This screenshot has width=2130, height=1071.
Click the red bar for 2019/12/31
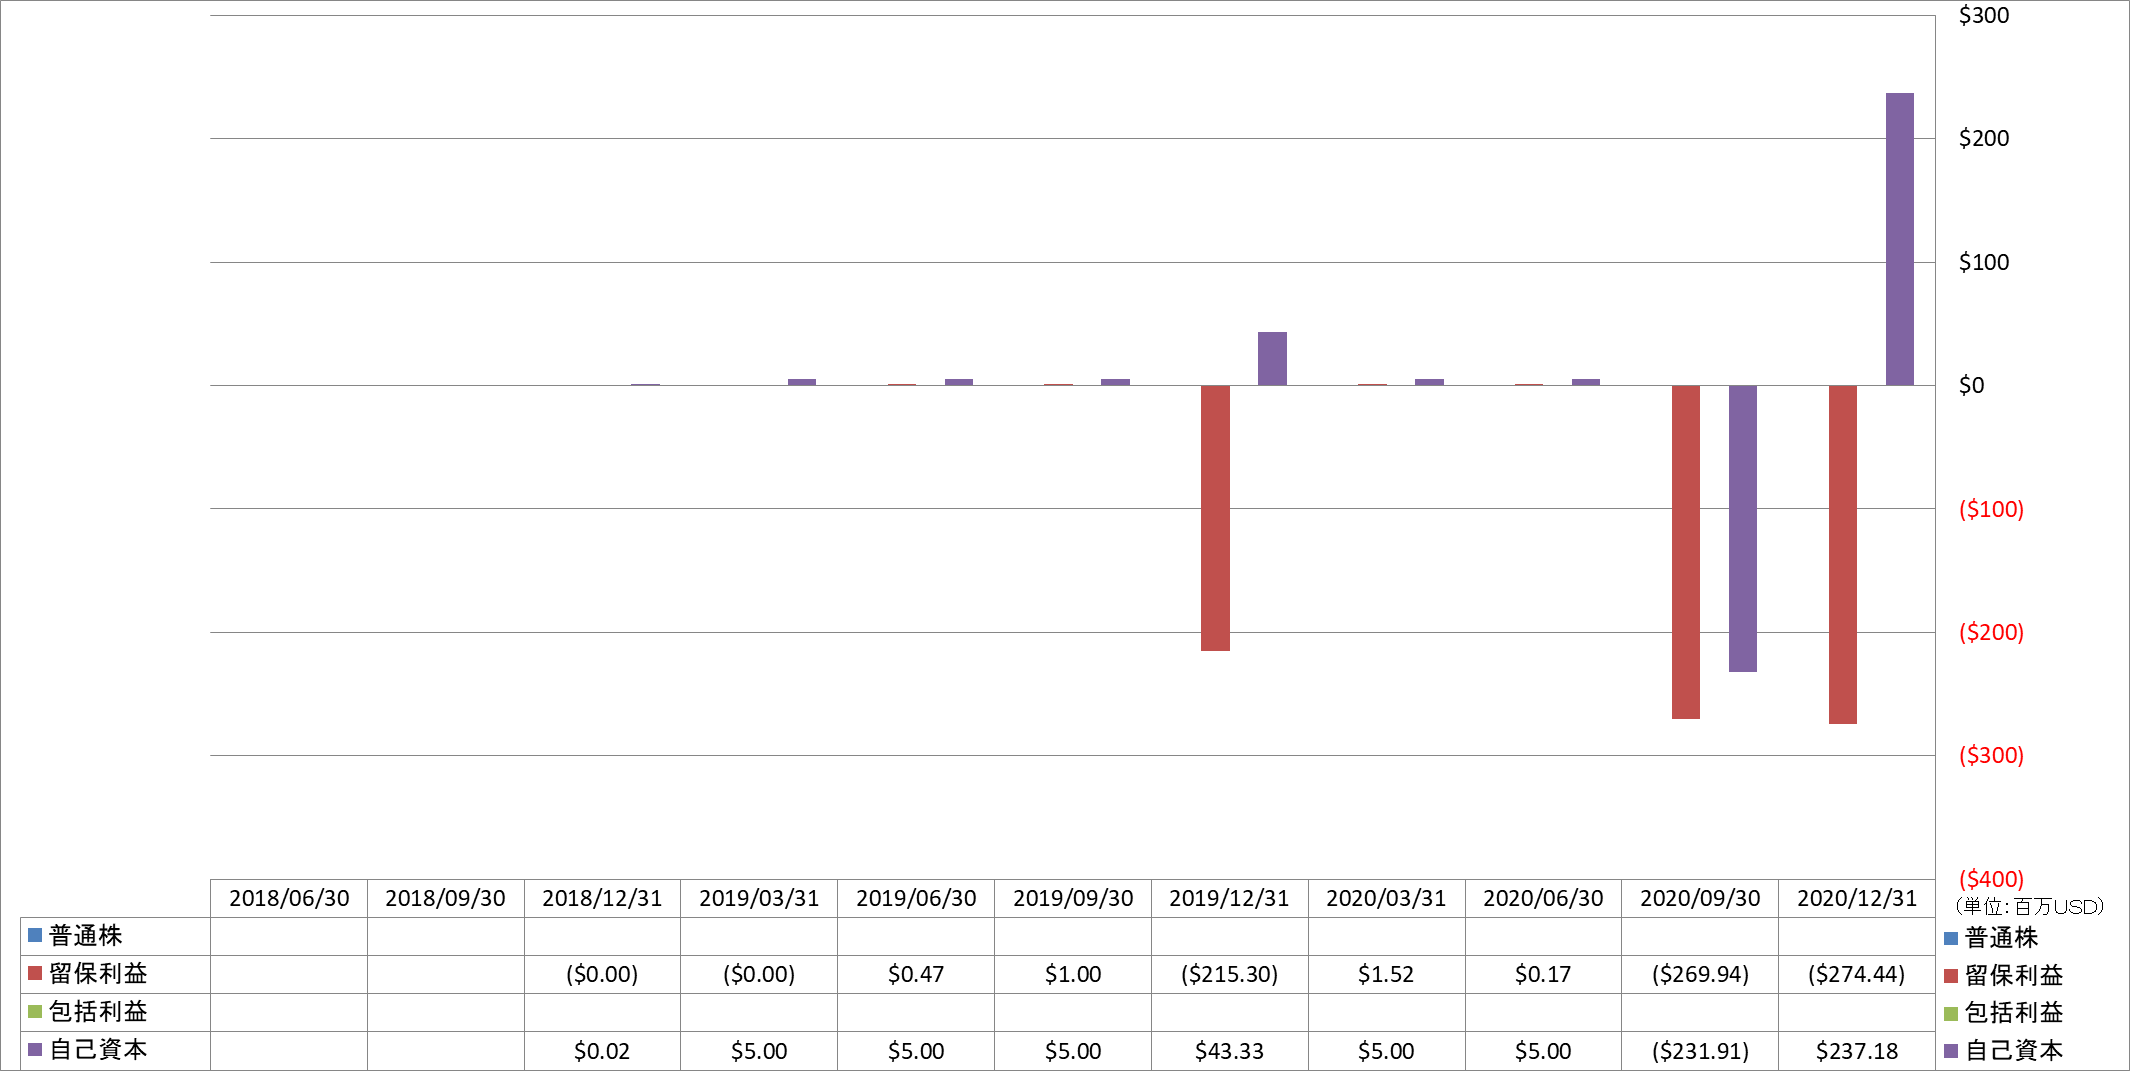tap(1215, 518)
